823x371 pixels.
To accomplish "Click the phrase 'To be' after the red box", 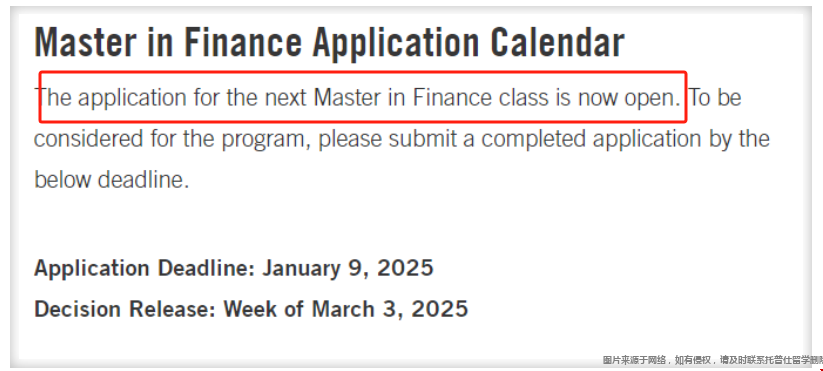I will pos(715,98).
